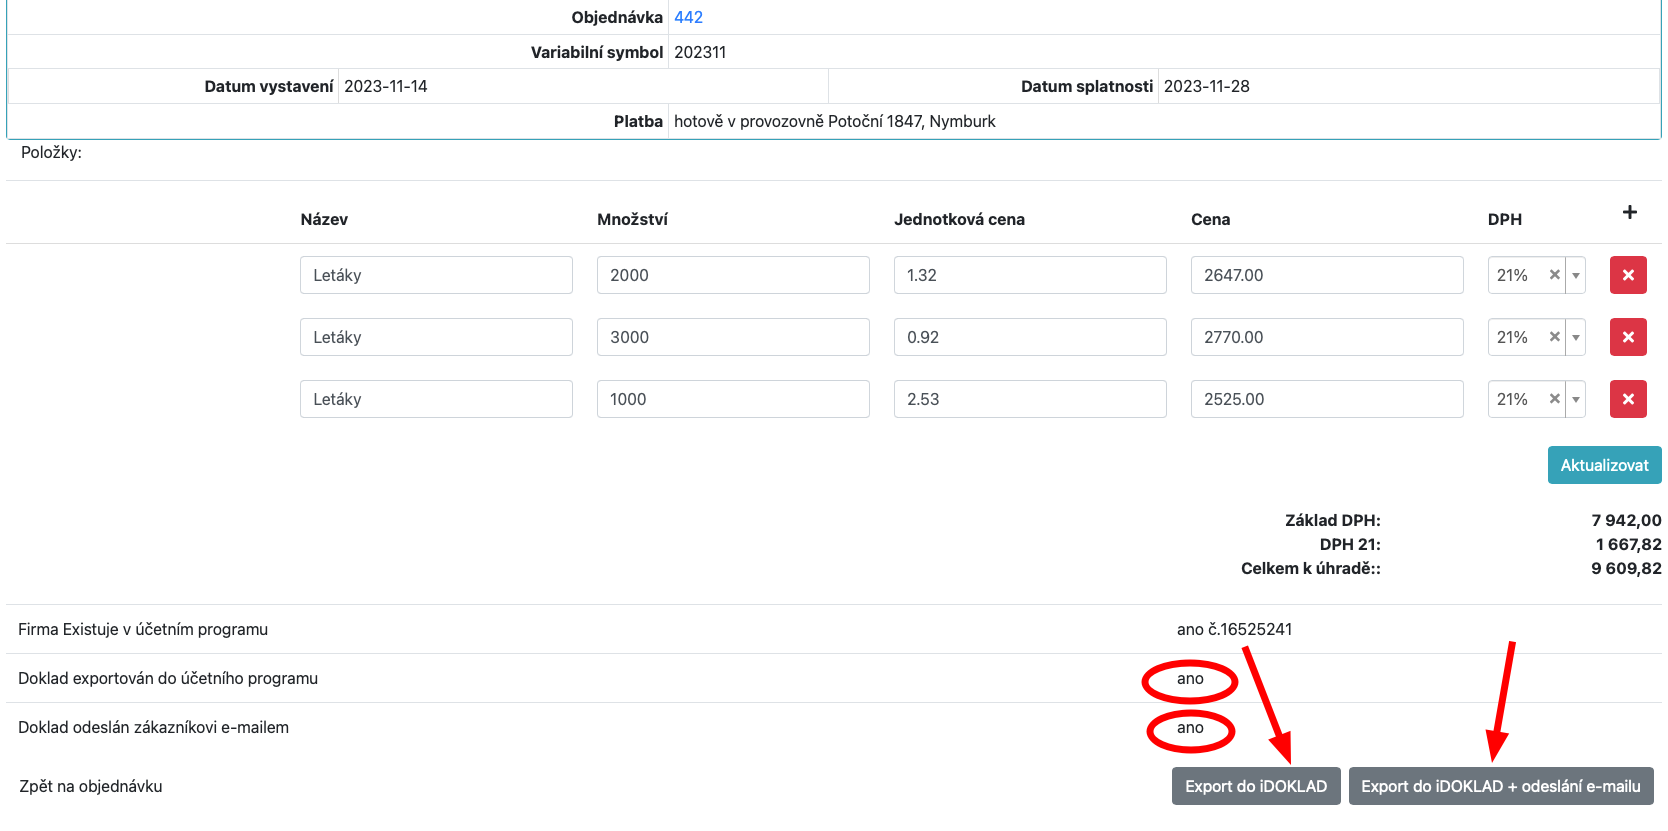This screenshot has width=1668, height=831.
Task: Clear the DPH value in first row
Action: [x=1554, y=275]
